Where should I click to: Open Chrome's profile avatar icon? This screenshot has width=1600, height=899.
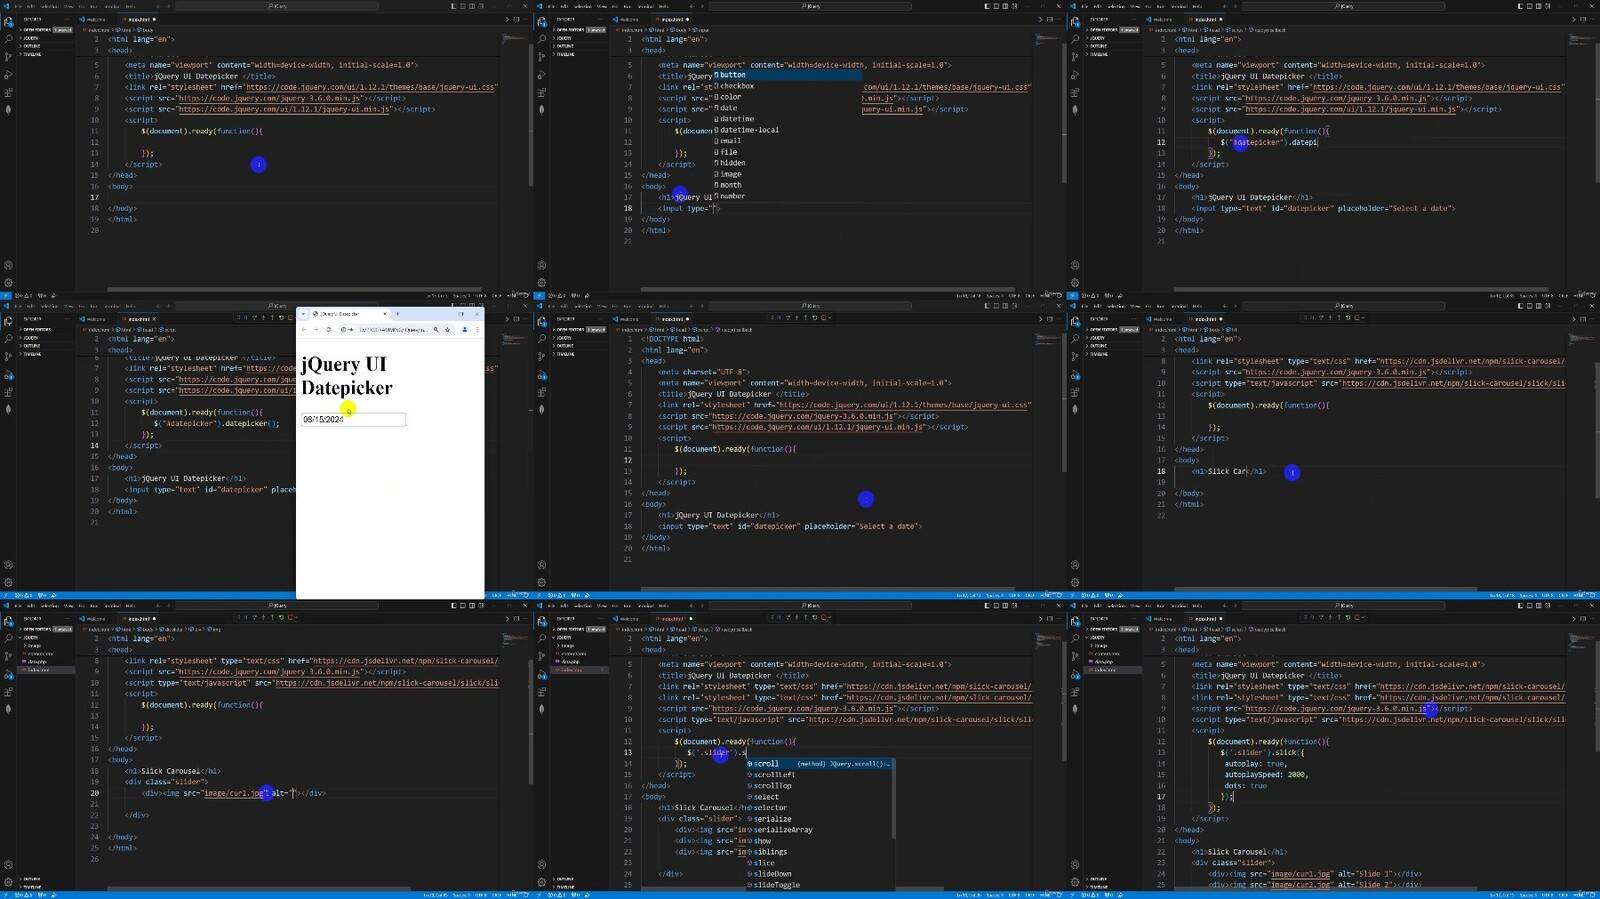(464, 329)
